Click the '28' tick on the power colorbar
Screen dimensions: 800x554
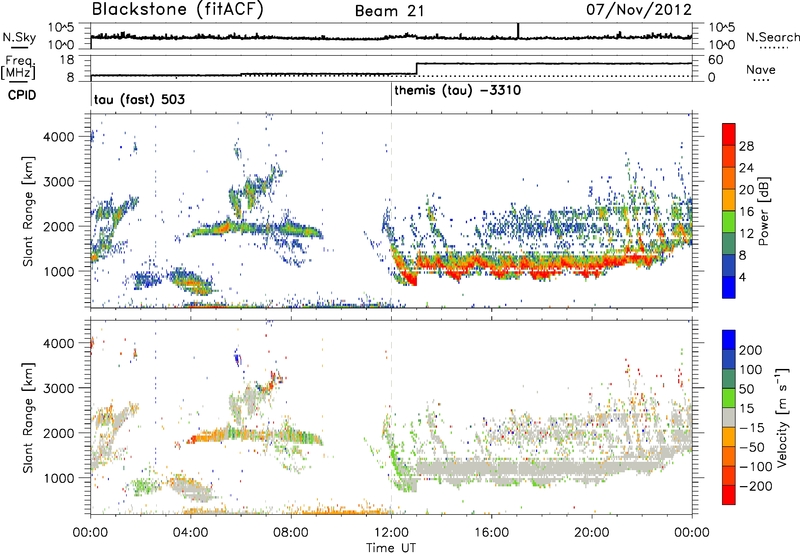pyautogui.click(x=746, y=146)
